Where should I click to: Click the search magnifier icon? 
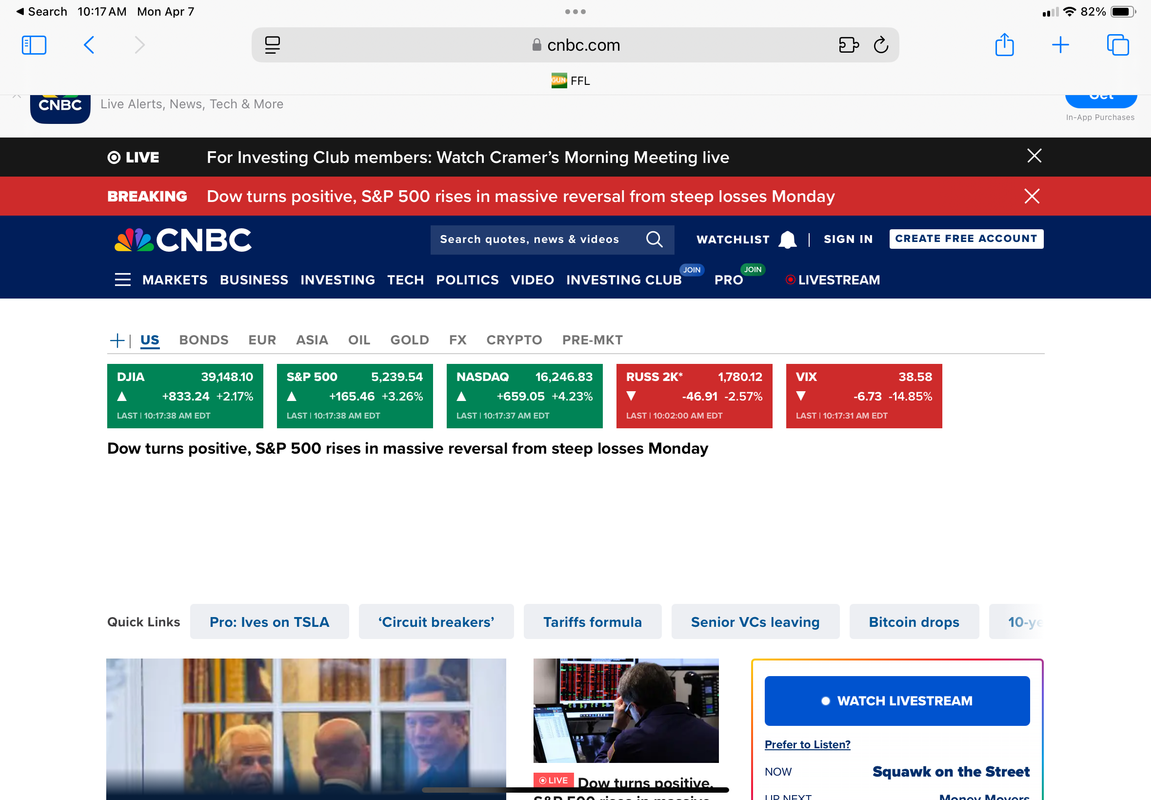pos(654,239)
